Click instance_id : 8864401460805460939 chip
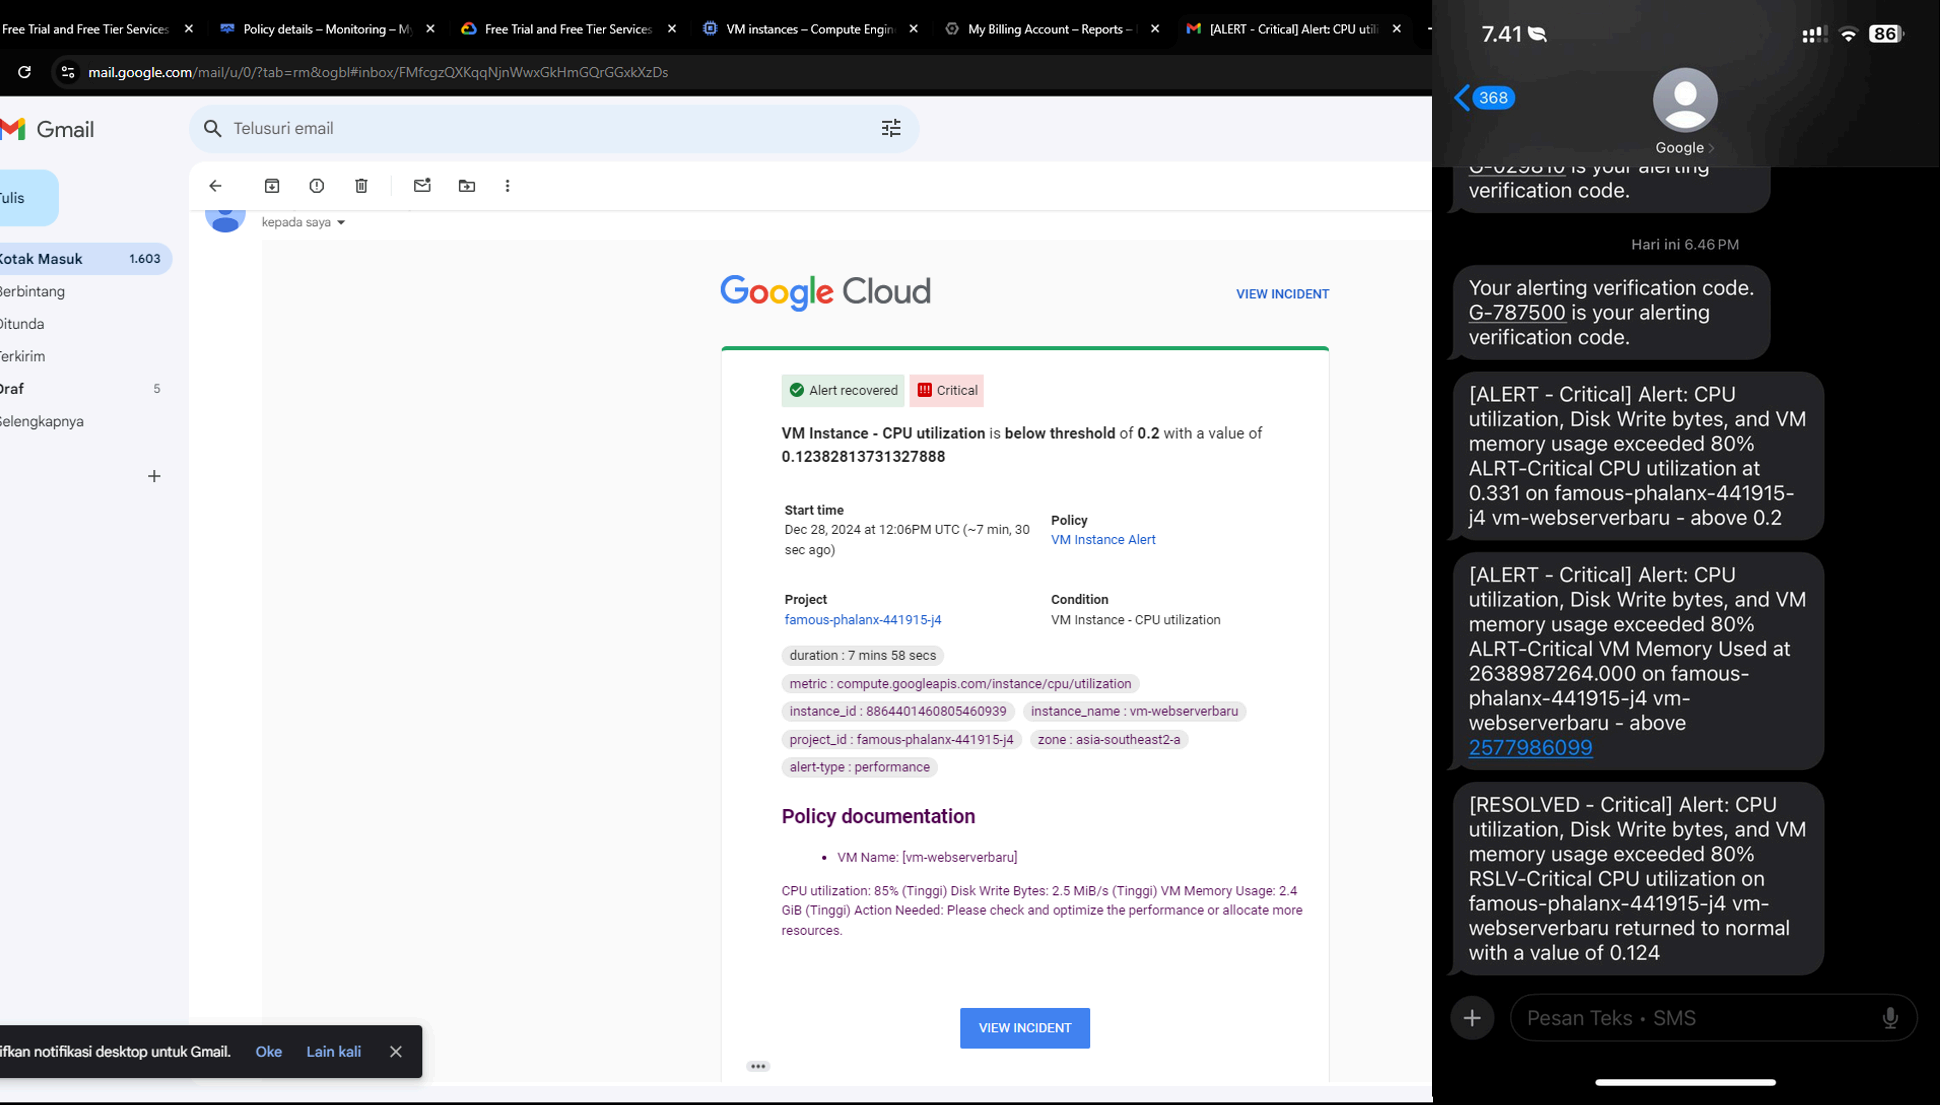 (x=898, y=712)
